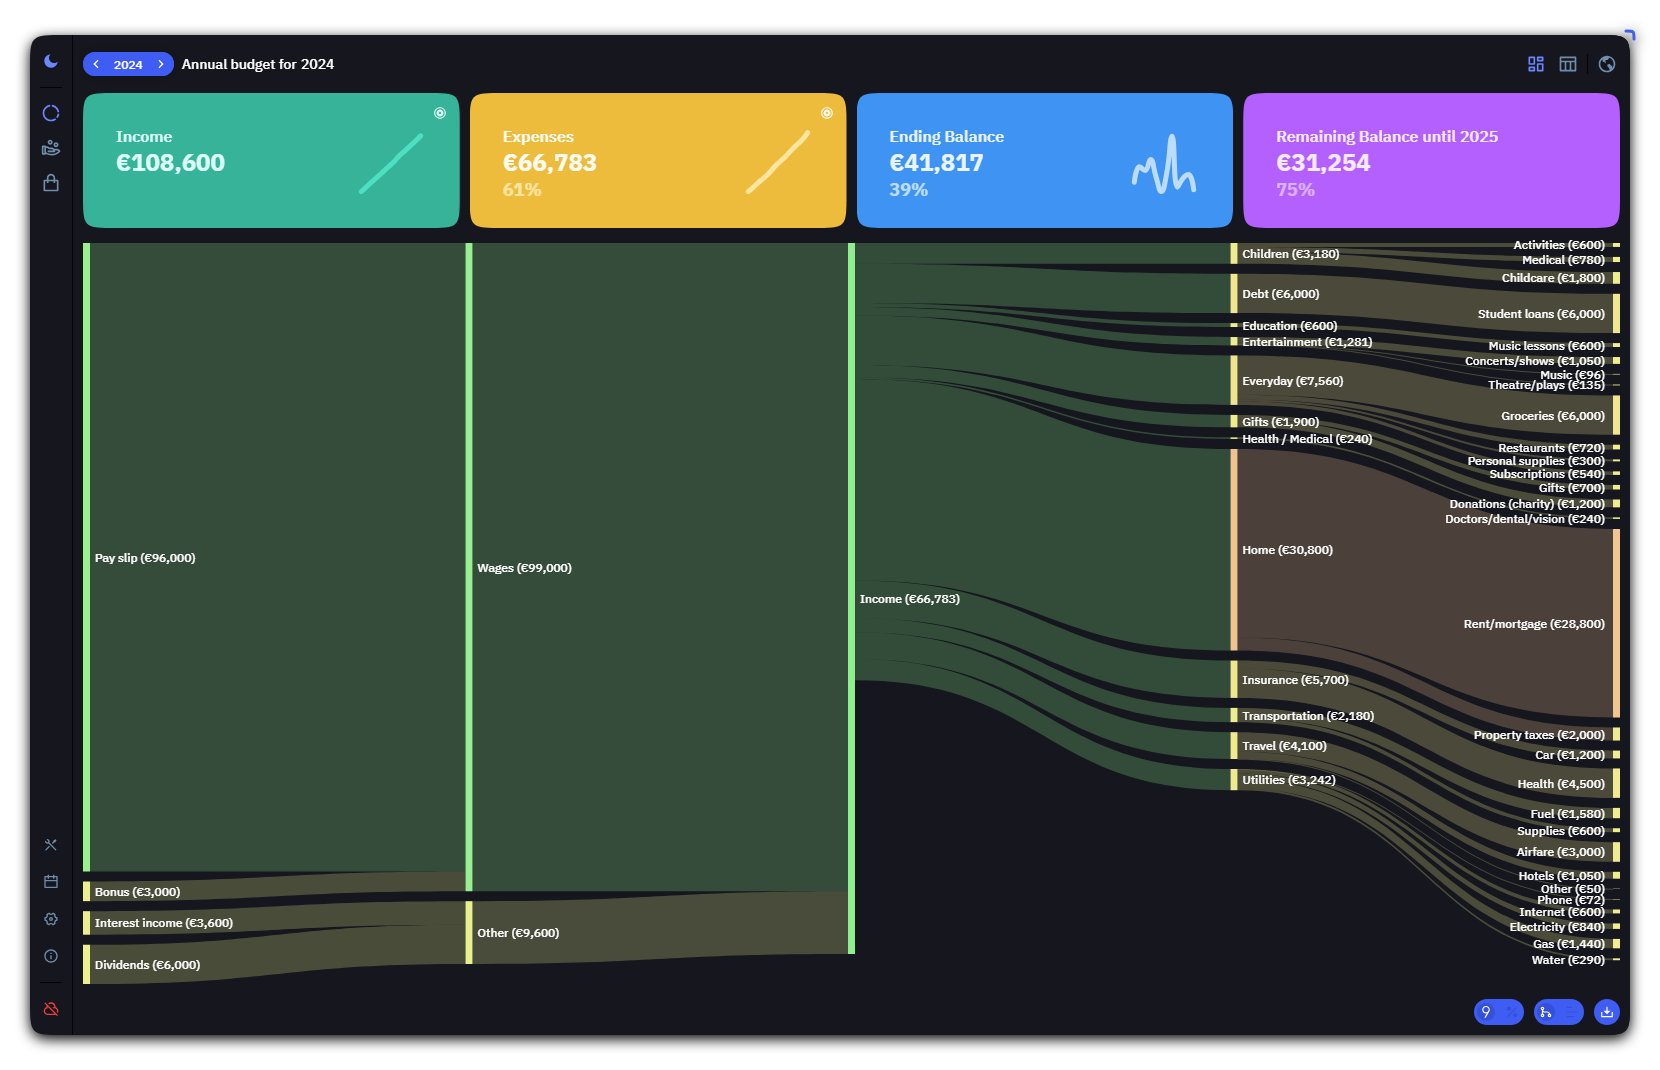
Task: Click the Groceries (€6,000) label
Action: coord(1553,416)
